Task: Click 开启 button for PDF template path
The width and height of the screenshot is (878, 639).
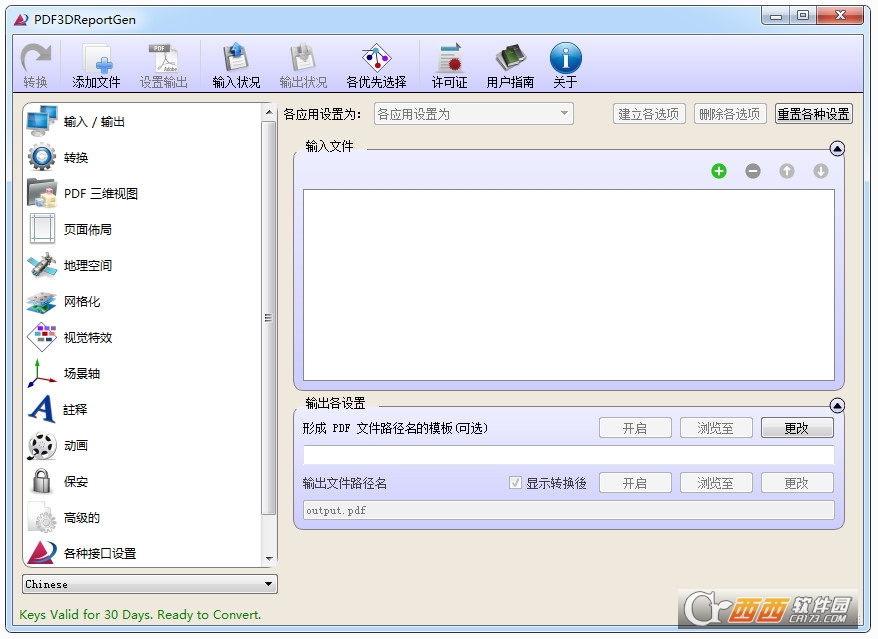Action: [x=635, y=428]
